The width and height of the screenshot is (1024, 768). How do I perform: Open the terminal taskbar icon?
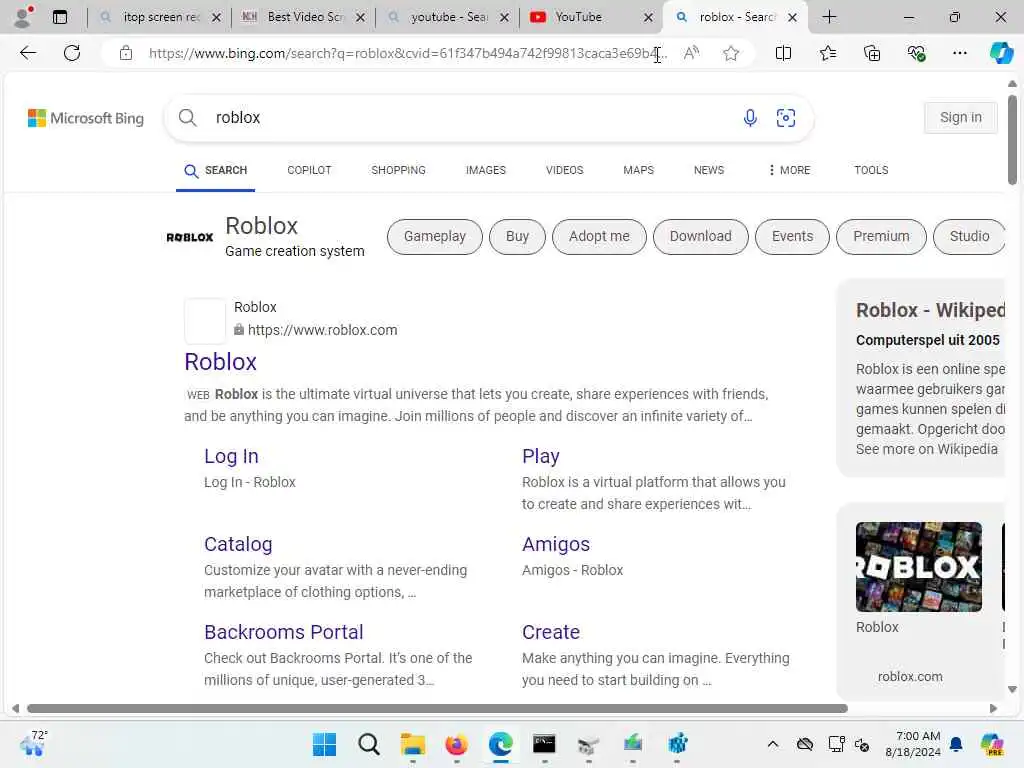pos(544,744)
